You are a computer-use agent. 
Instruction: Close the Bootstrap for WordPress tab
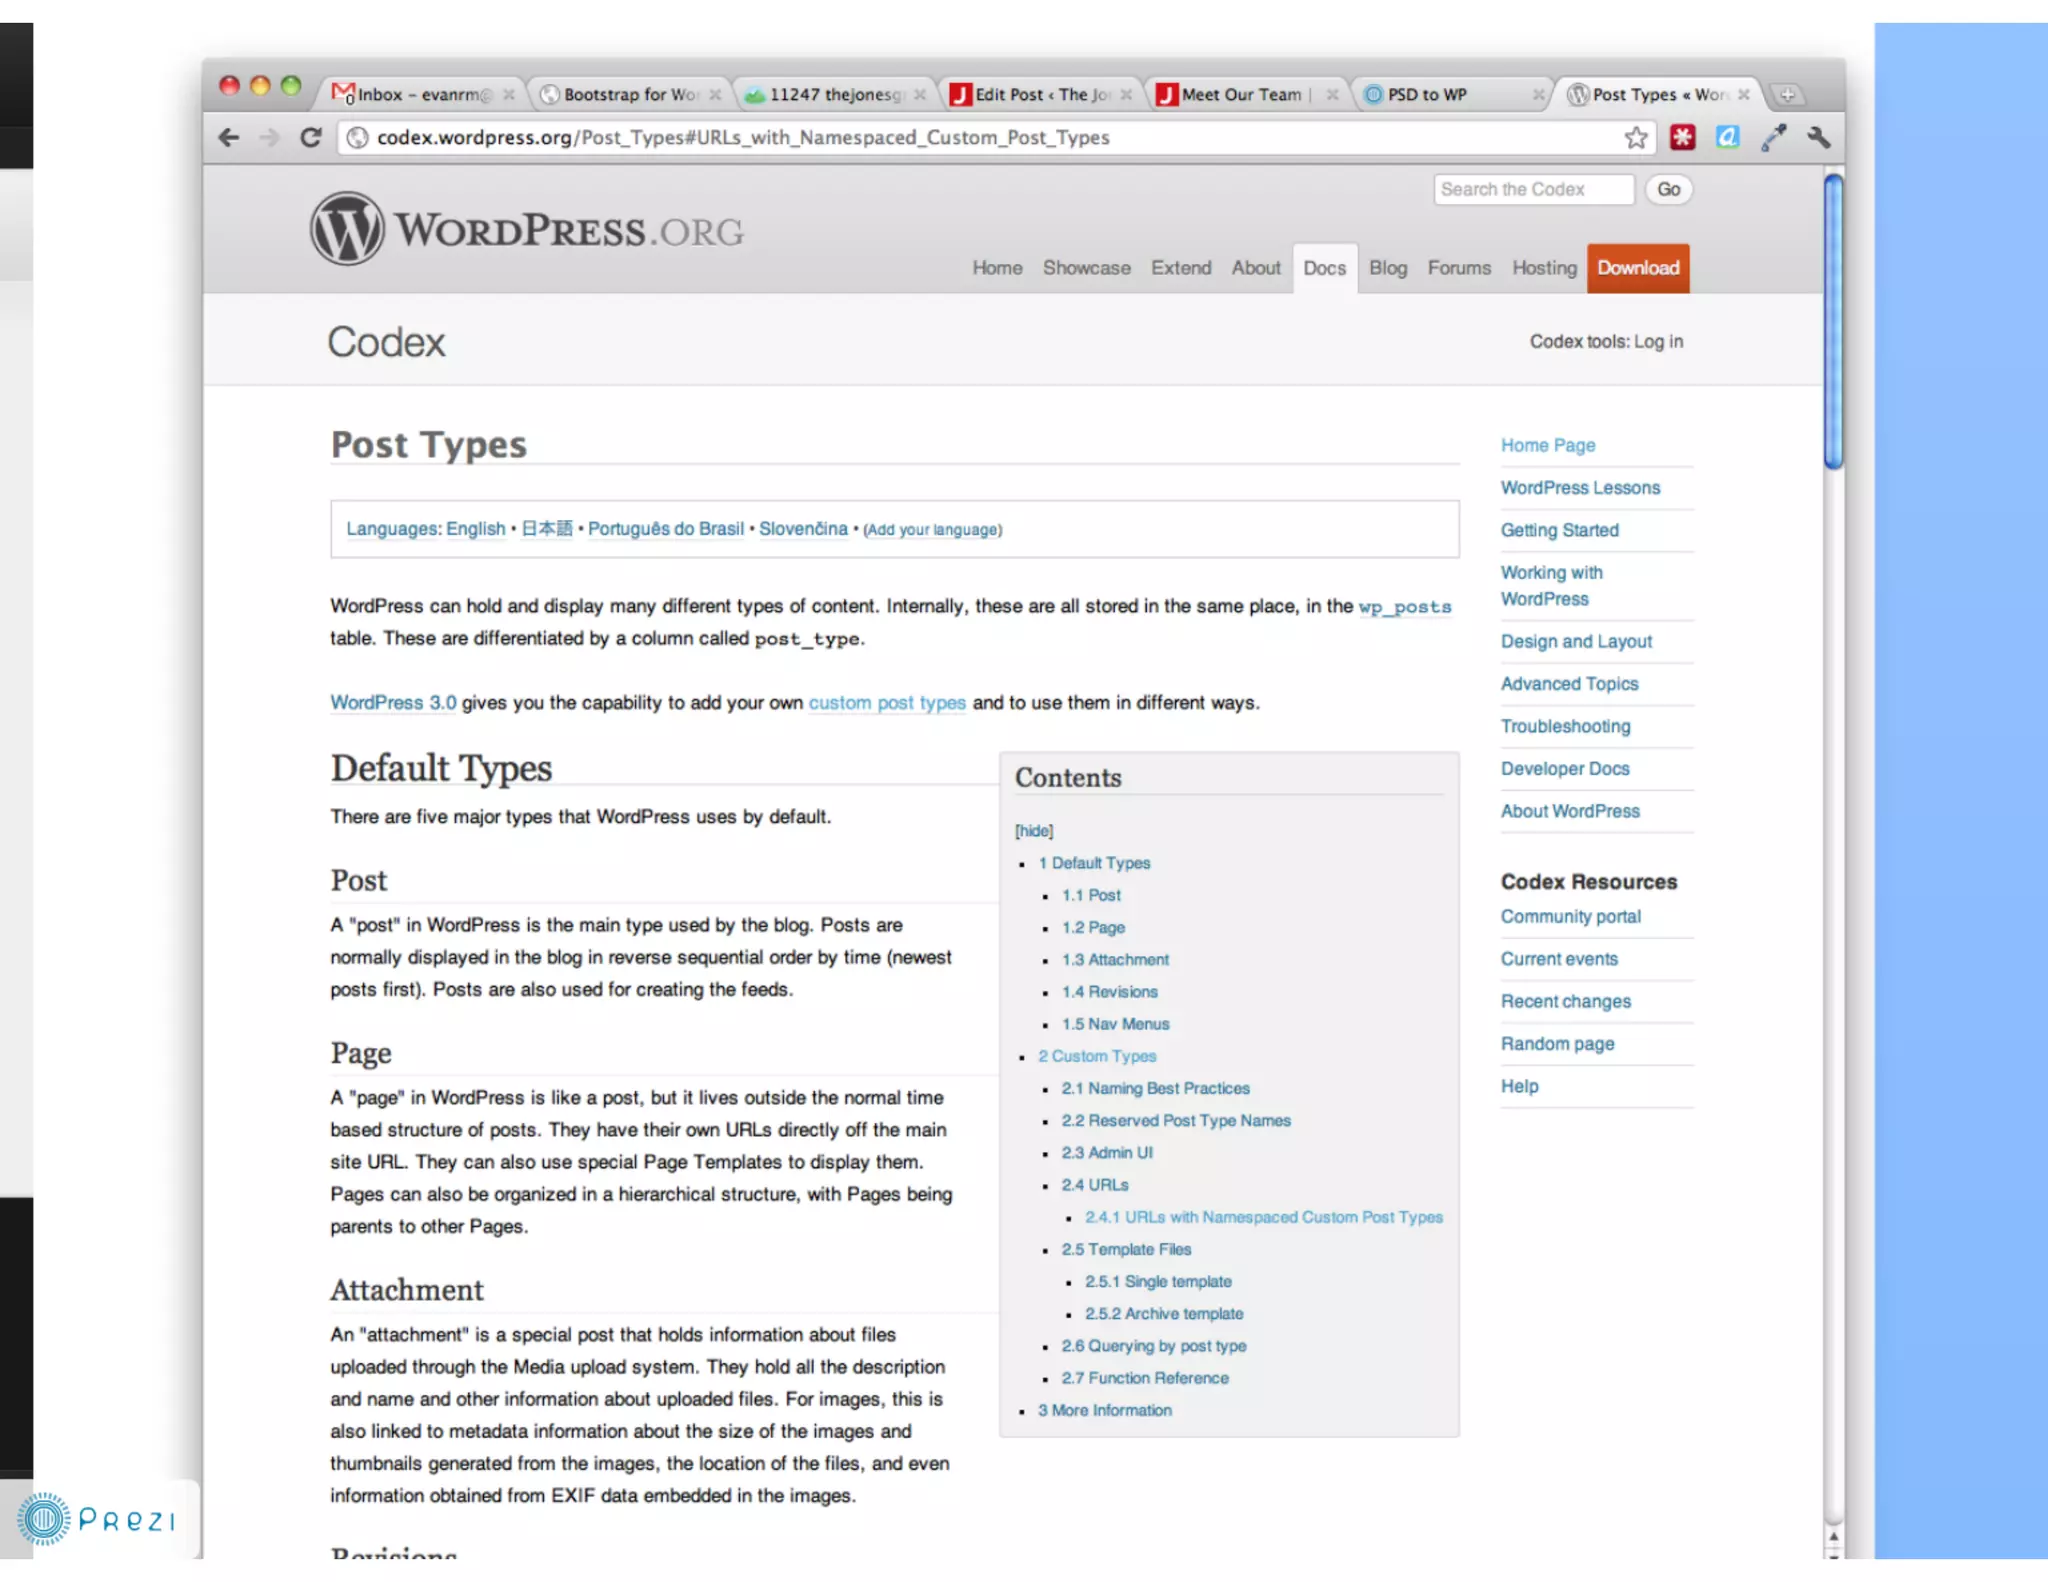tap(715, 94)
